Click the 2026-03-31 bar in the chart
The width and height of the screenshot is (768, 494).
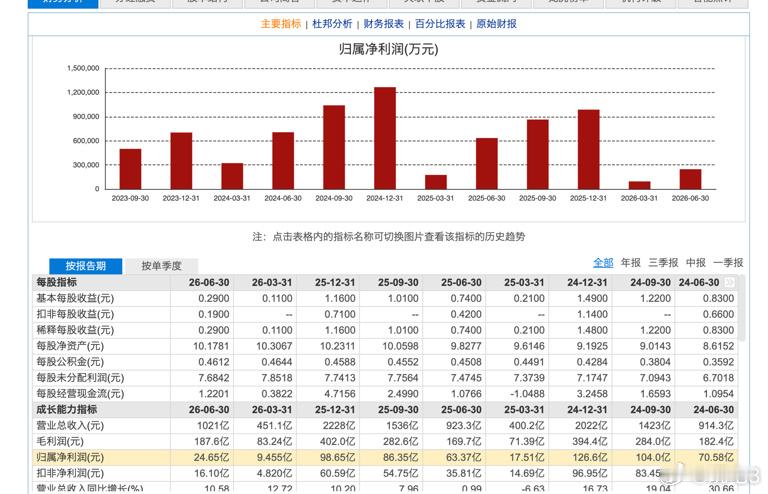[x=640, y=185]
